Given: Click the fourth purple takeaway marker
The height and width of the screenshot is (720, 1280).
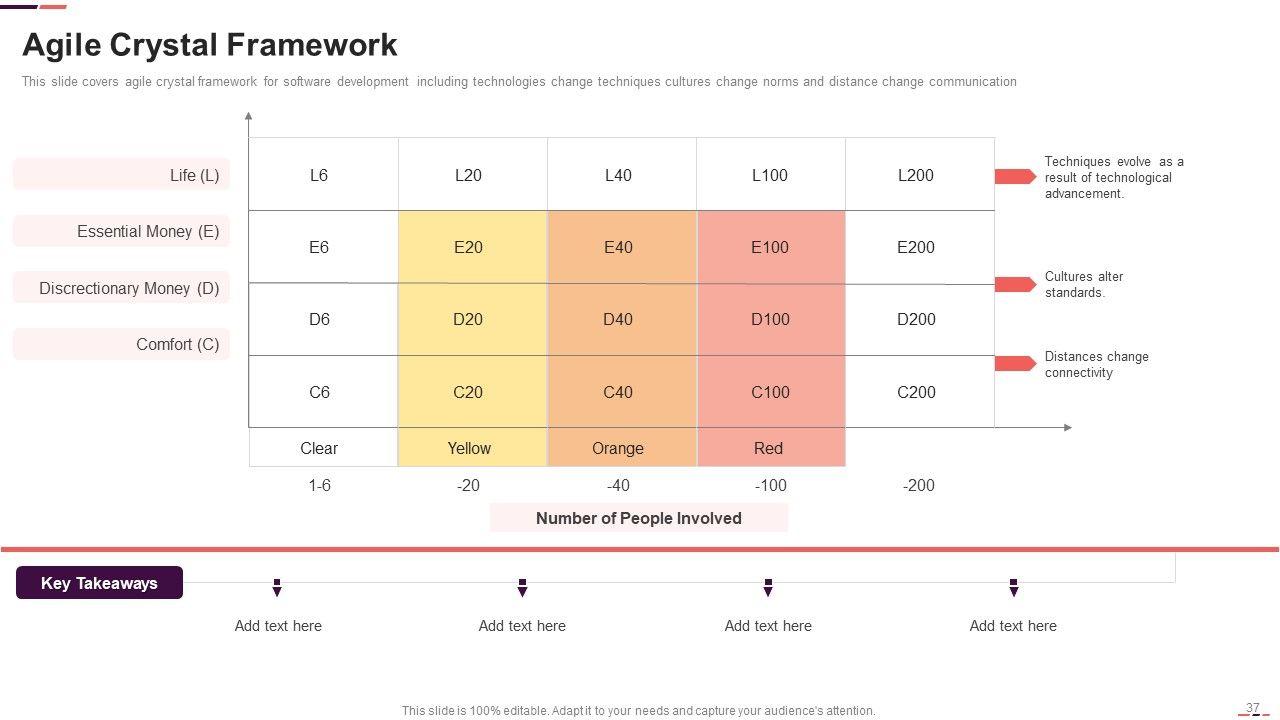Looking at the screenshot, I should 1013,588.
